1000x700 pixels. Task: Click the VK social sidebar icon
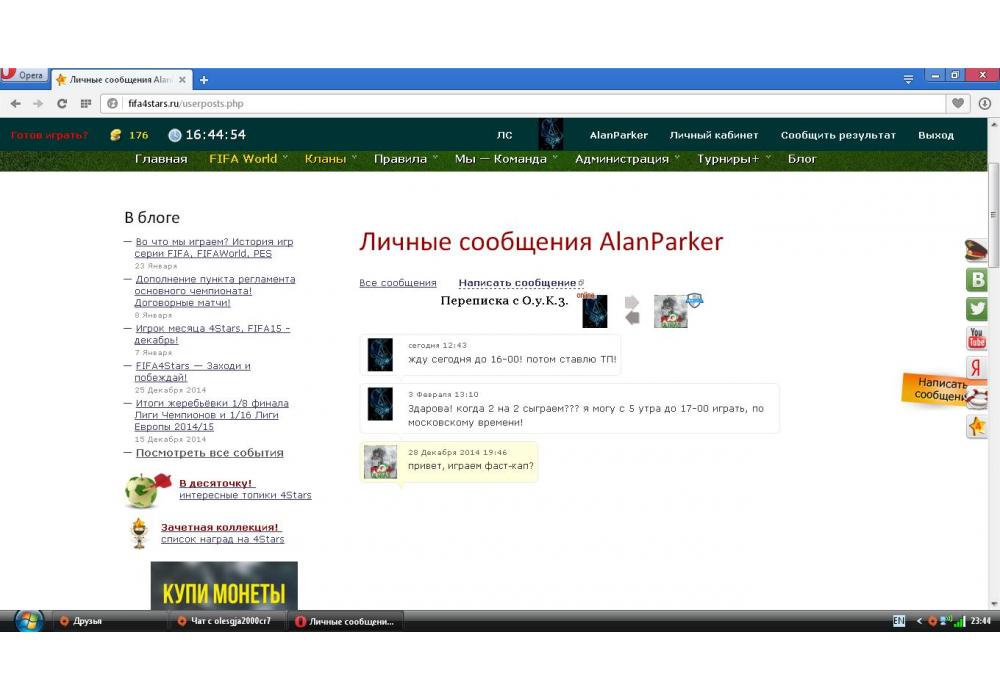click(976, 280)
